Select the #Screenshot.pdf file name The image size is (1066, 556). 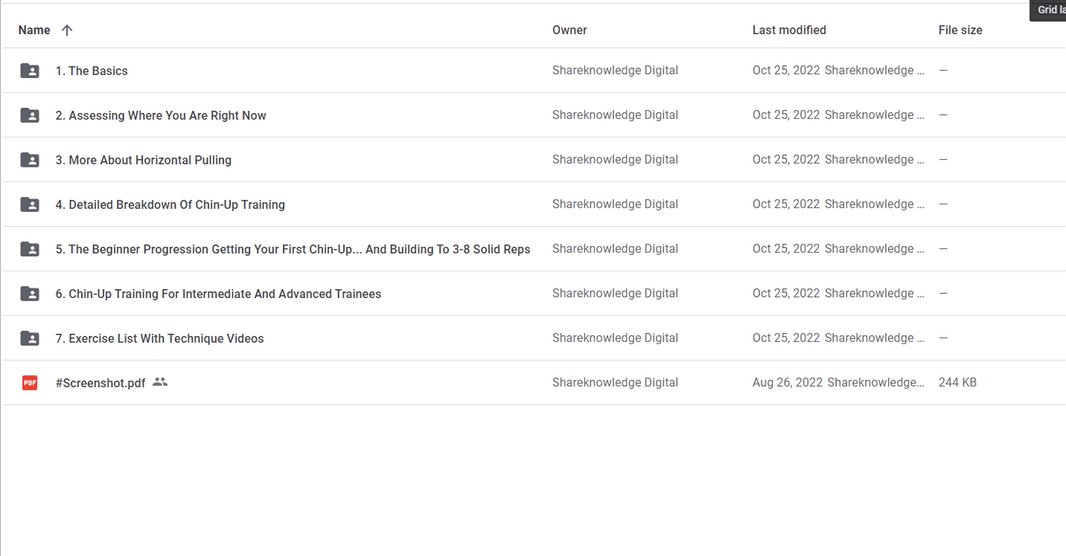100,383
